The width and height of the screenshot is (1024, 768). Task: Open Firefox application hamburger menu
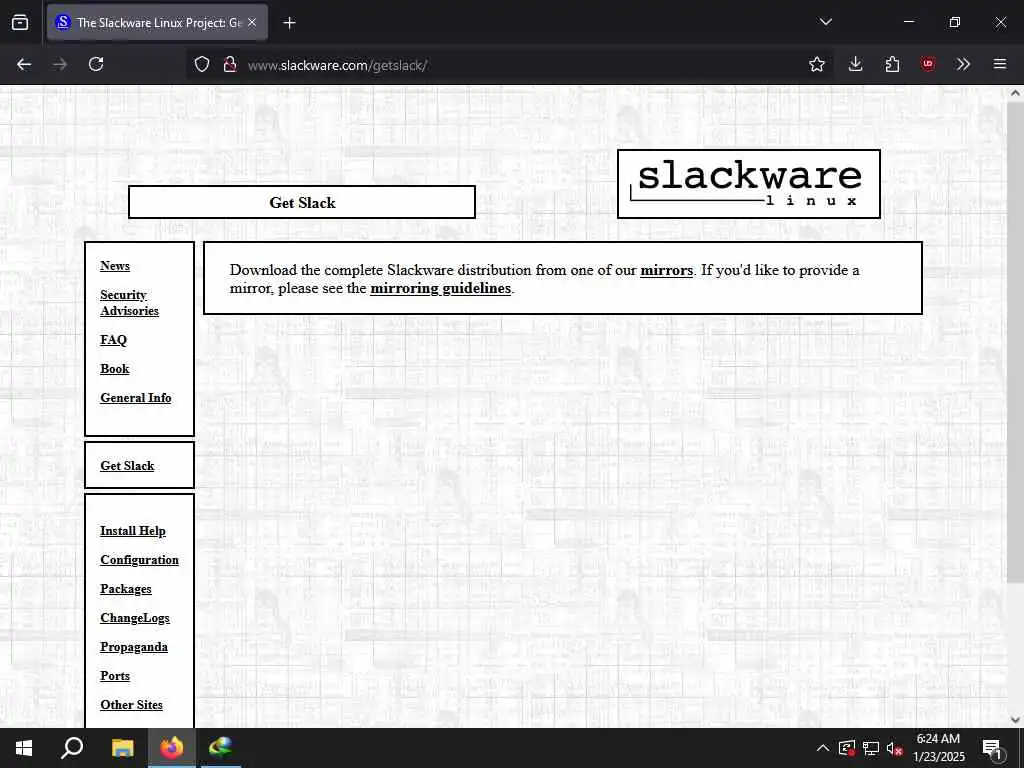[1000, 65]
